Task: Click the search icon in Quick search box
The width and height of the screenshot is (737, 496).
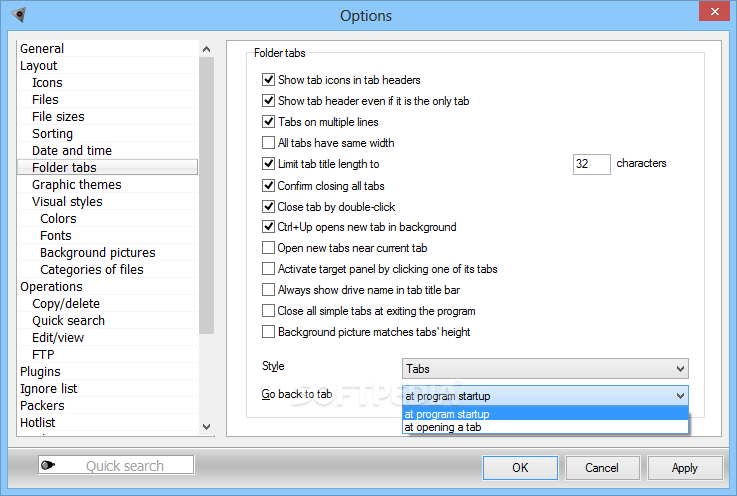Action: [x=47, y=465]
